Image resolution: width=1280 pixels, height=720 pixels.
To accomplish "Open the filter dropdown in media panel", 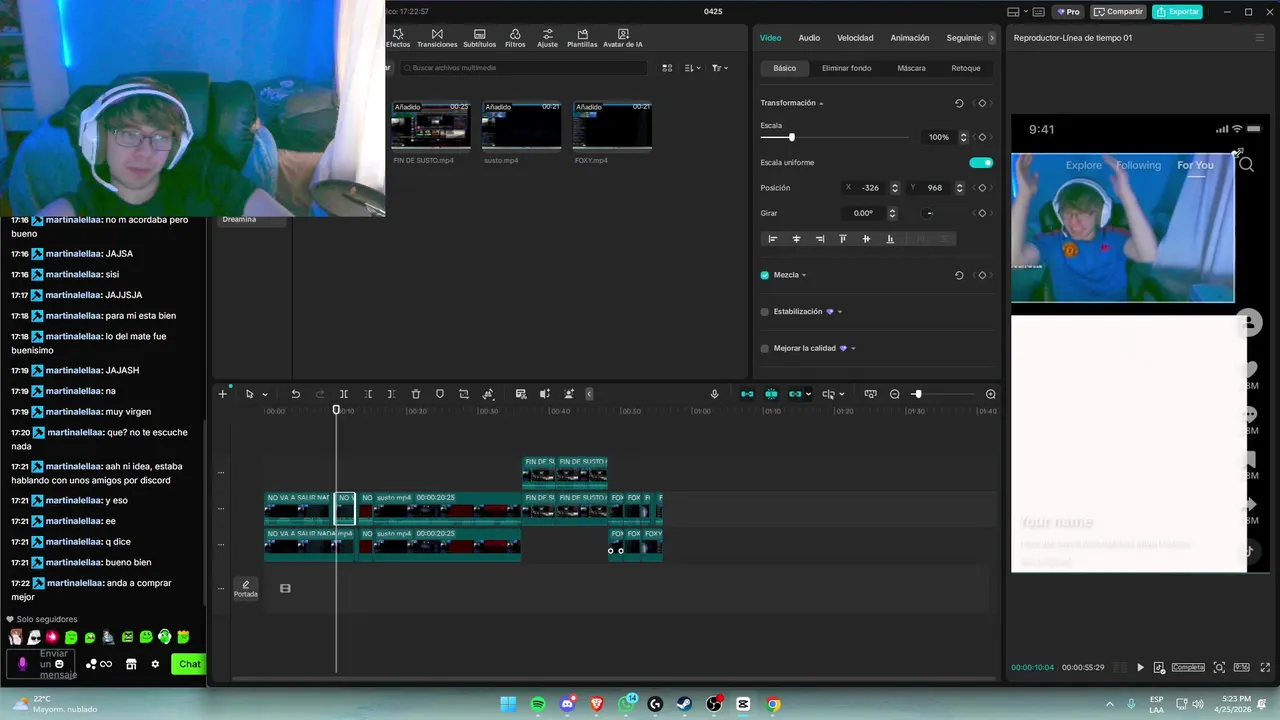I will (x=720, y=68).
